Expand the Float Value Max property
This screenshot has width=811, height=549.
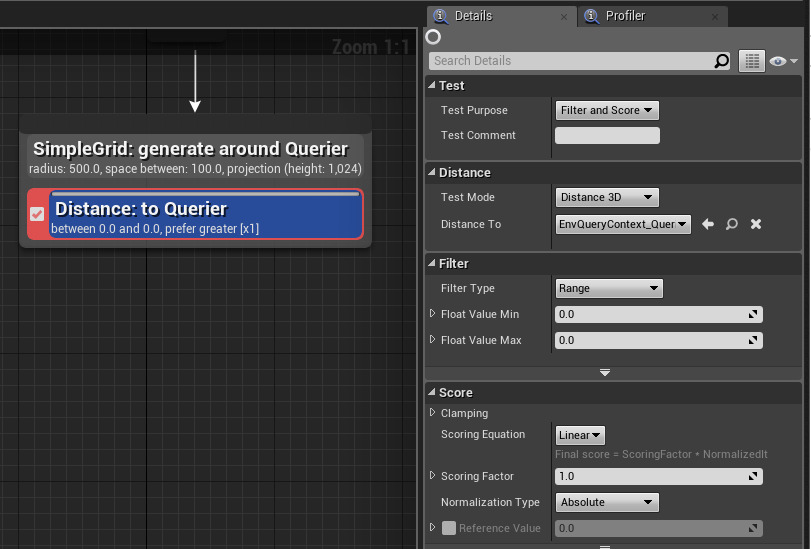coord(432,339)
